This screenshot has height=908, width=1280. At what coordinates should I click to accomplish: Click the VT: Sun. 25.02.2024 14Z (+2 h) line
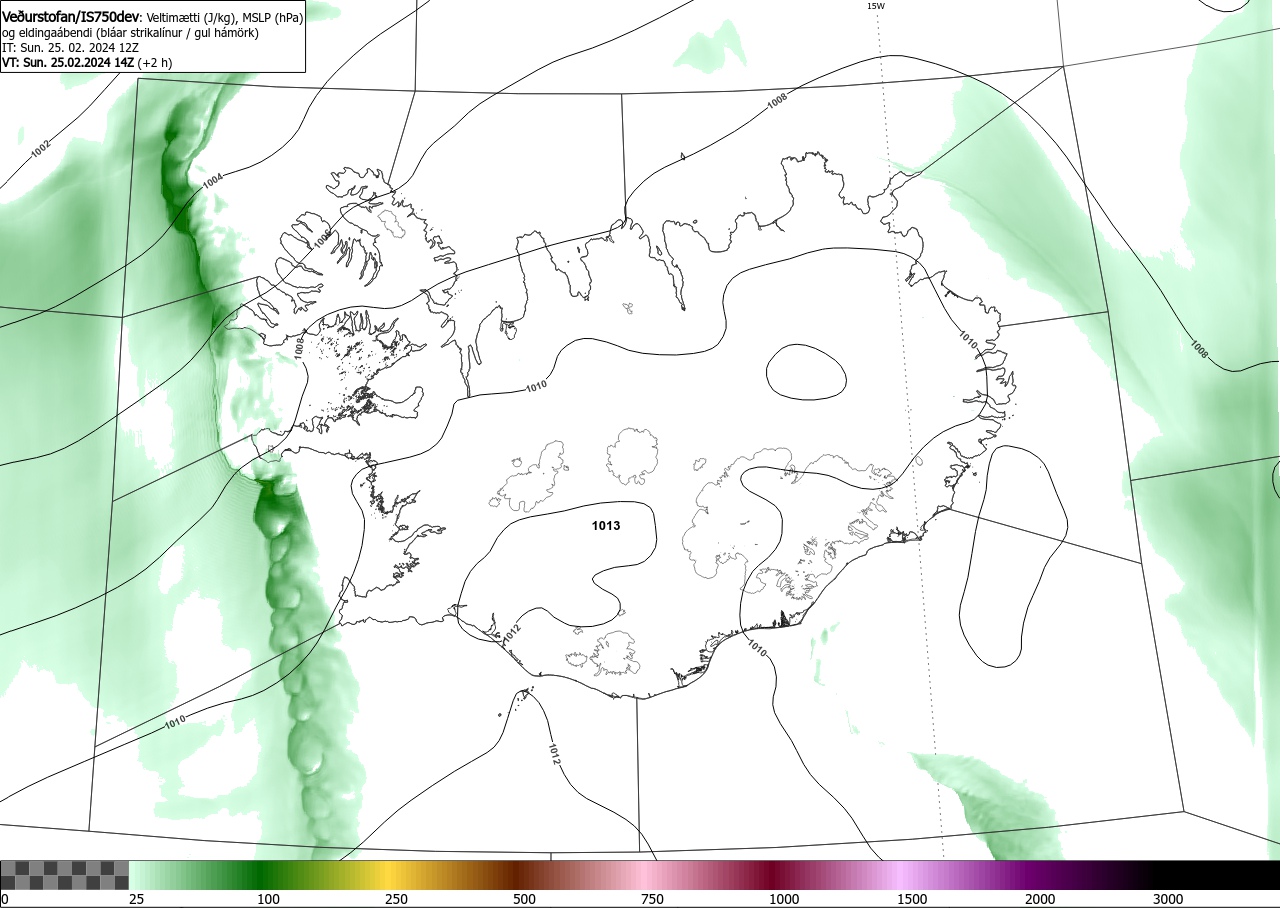(87, 62)
